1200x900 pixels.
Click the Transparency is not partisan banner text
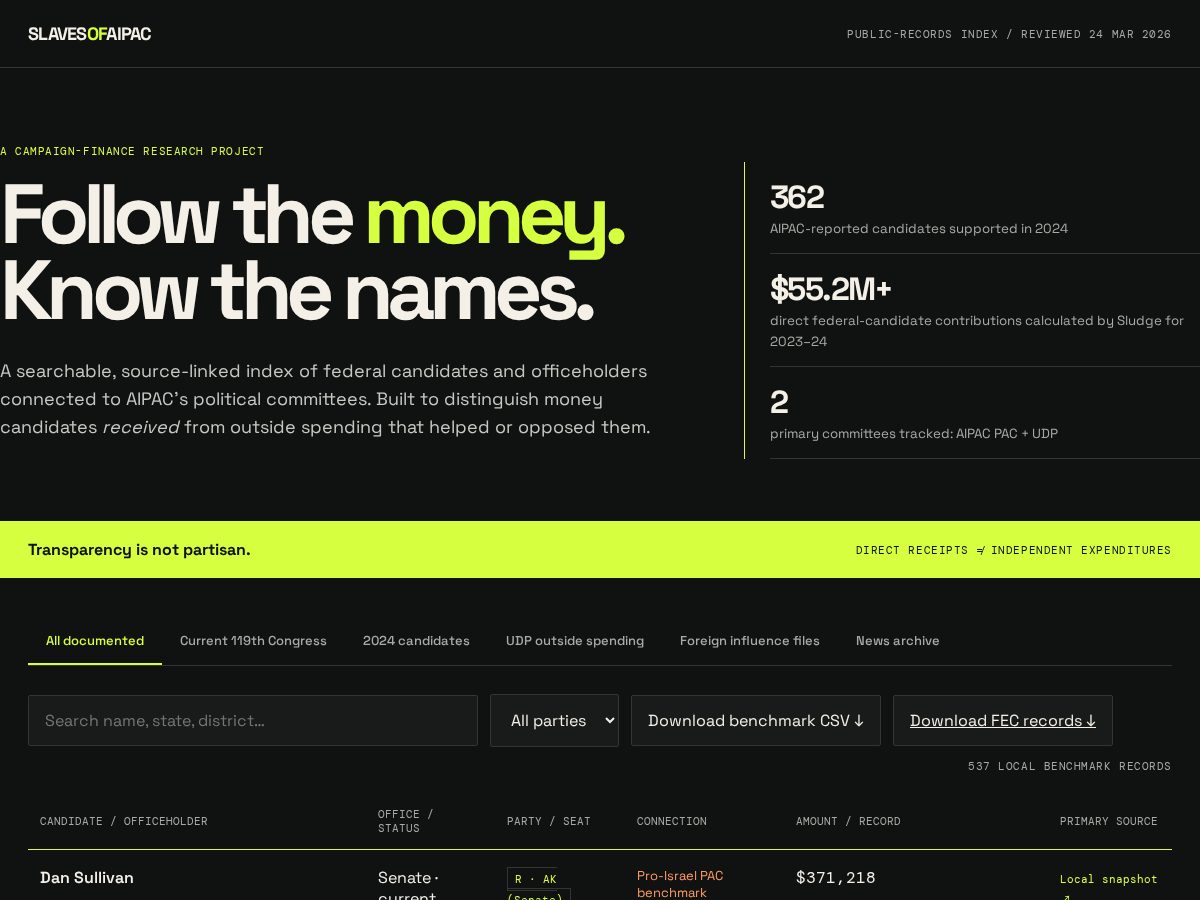[x=139, y=549]
